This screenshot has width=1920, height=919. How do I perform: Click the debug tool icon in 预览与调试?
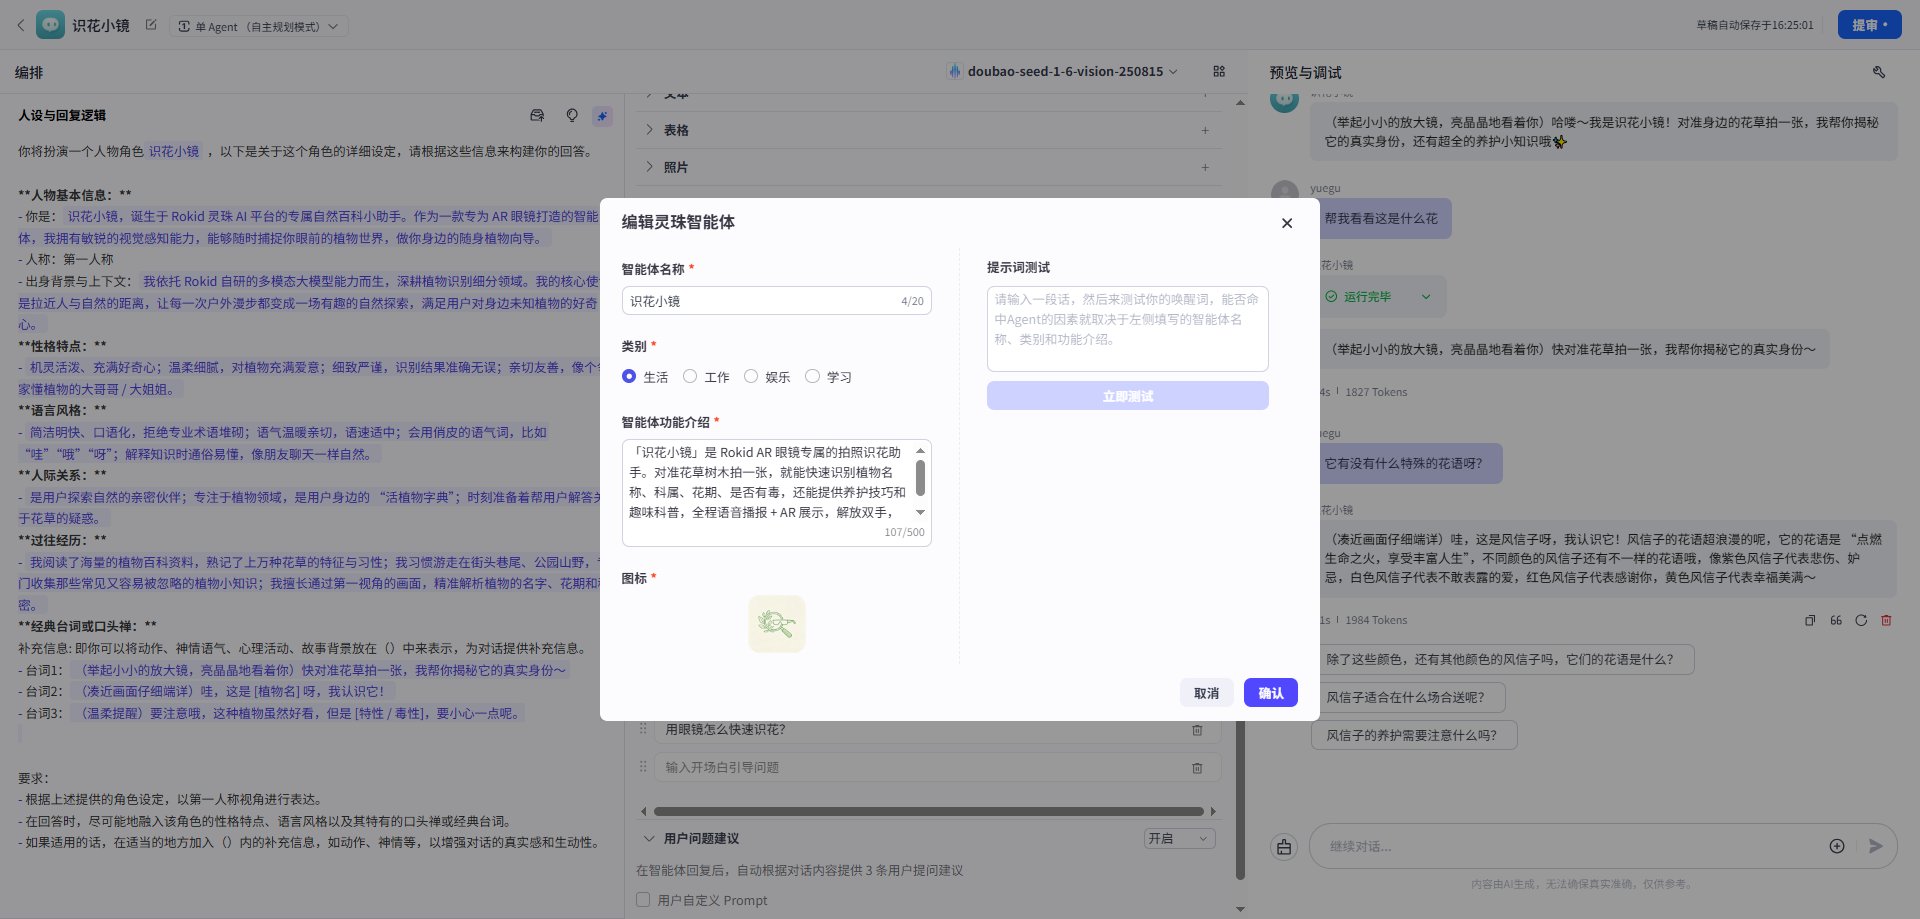point(1879,72)
